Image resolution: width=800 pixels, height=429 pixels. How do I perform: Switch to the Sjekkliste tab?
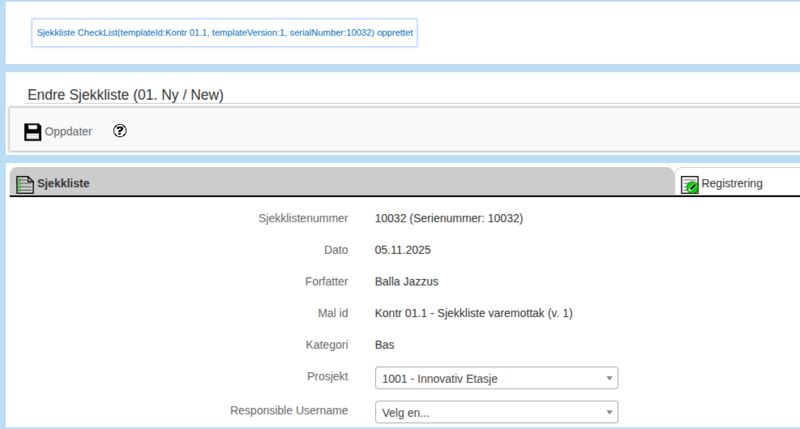coord(64,184)
